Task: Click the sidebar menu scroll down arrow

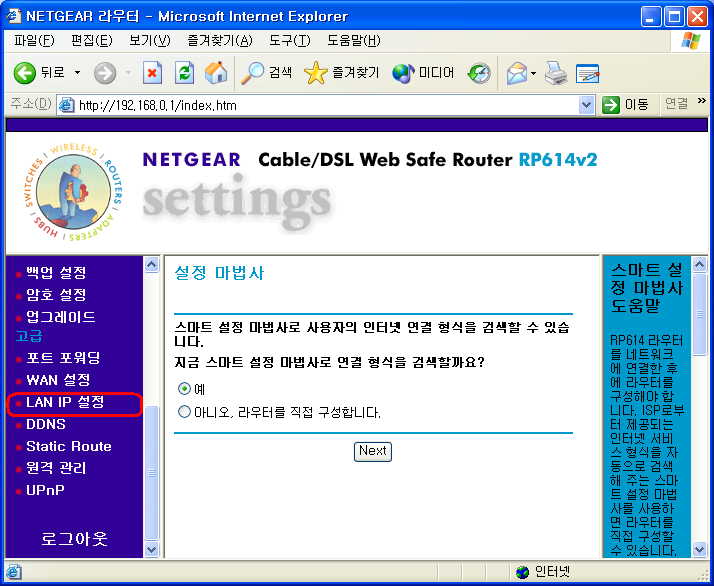Action: tap(151, 549)
